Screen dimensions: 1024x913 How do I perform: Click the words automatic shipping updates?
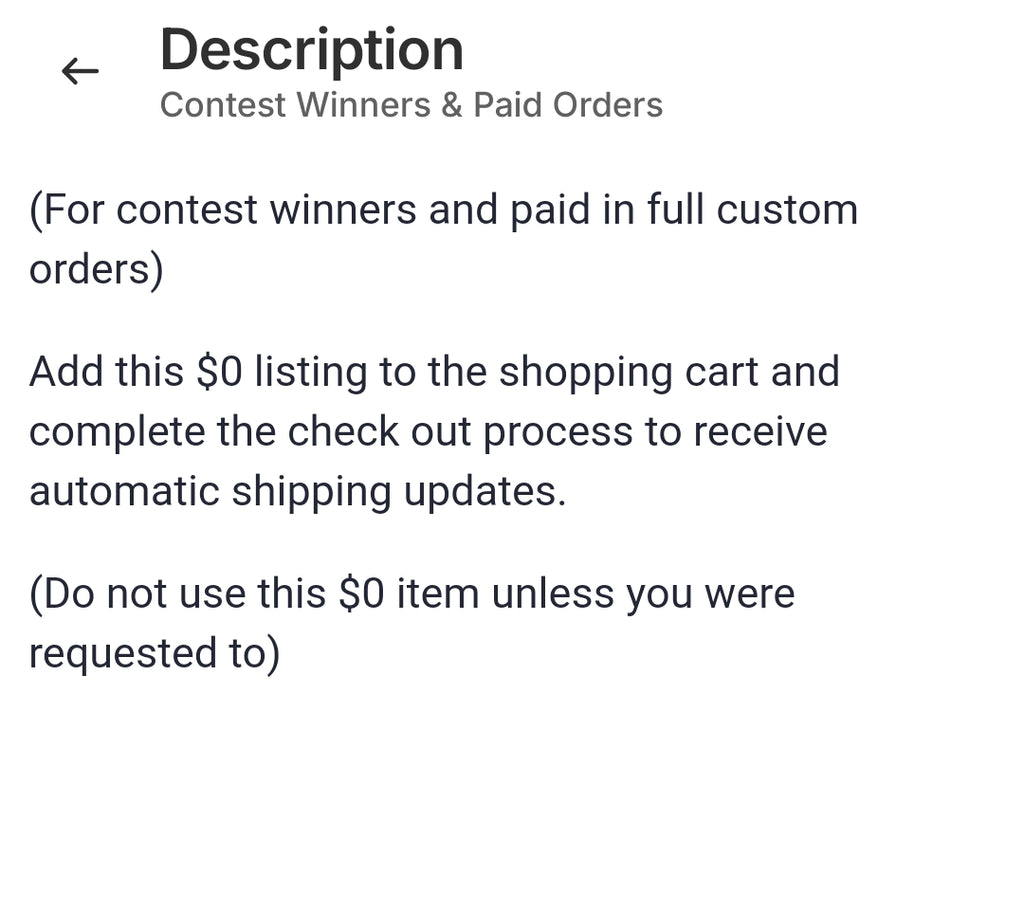[x=297, y=491]
